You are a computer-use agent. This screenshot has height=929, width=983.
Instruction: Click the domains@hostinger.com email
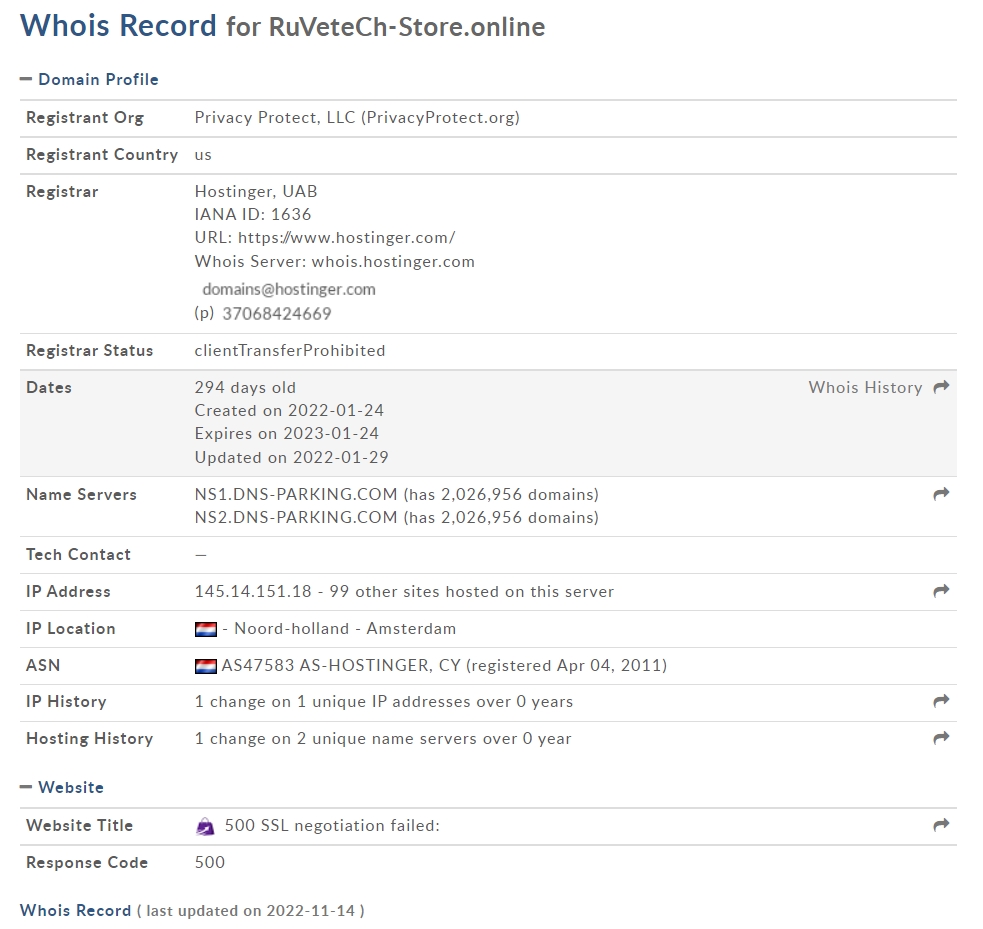click(x=289, y=289)
